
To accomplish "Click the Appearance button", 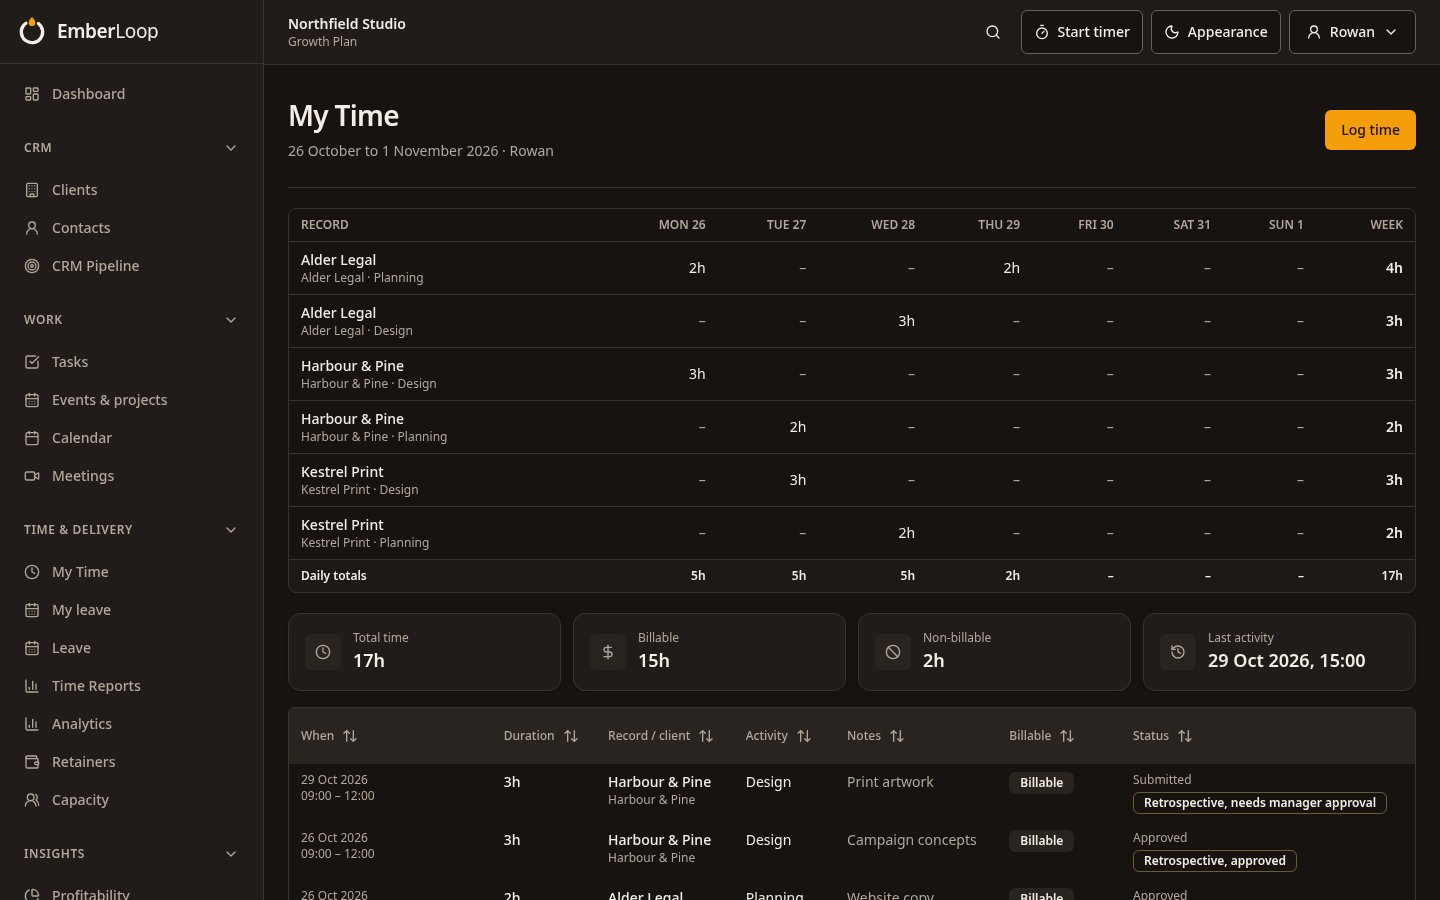I will click(1215, 32).
